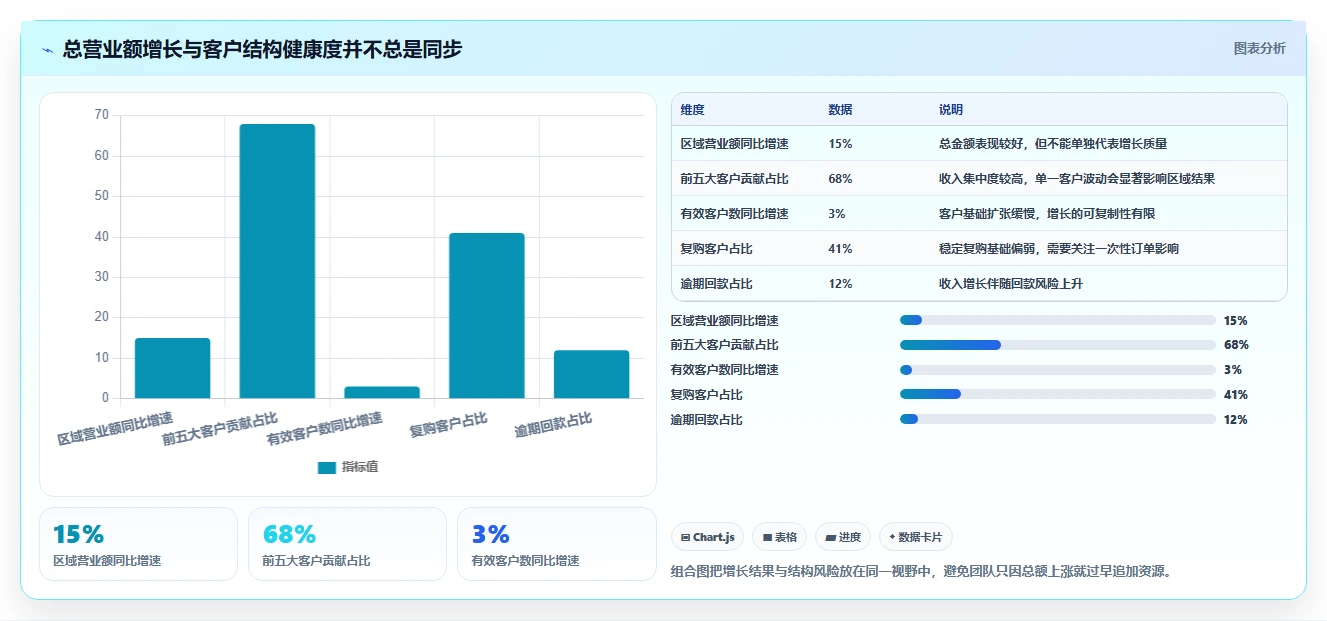Viewport: 1327px width, 621px height.
Task: Click the 区域营业额同比增速 bar in chart
Action: [173, 368]
